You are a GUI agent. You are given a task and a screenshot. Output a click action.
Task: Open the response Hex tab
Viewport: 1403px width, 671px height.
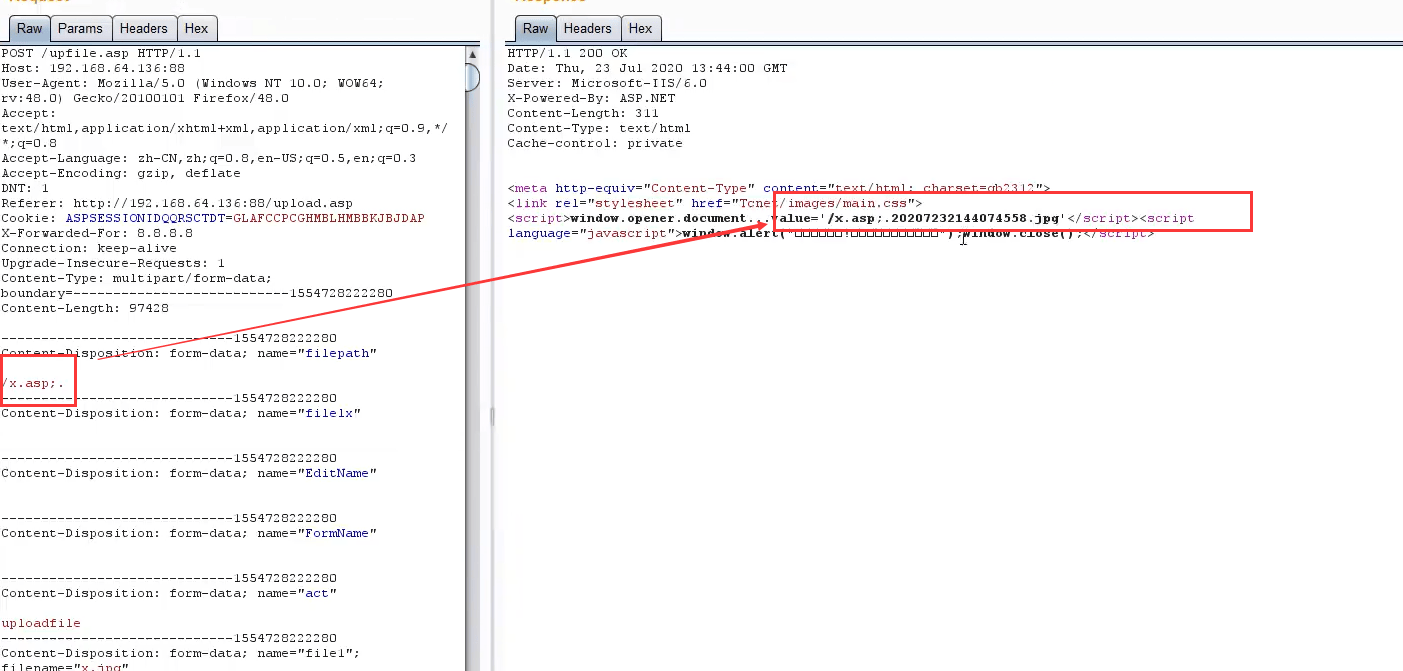point(641,28)
